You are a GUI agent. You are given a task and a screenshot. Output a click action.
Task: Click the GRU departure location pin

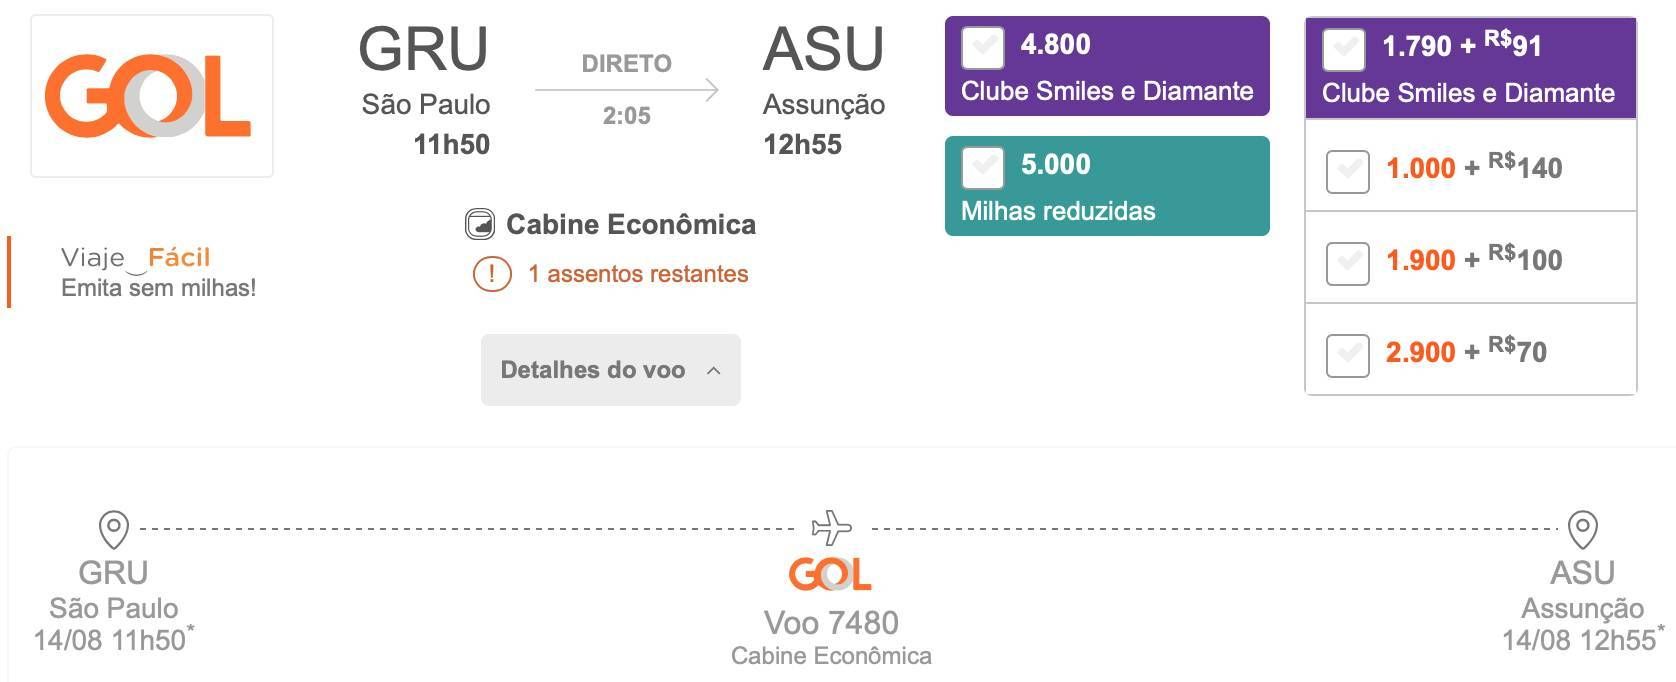point(114,529)
